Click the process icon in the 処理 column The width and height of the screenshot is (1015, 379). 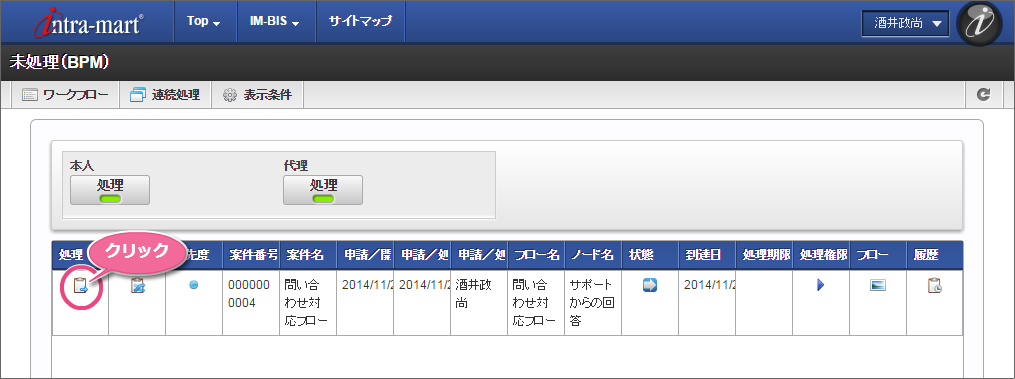(81, 286)
